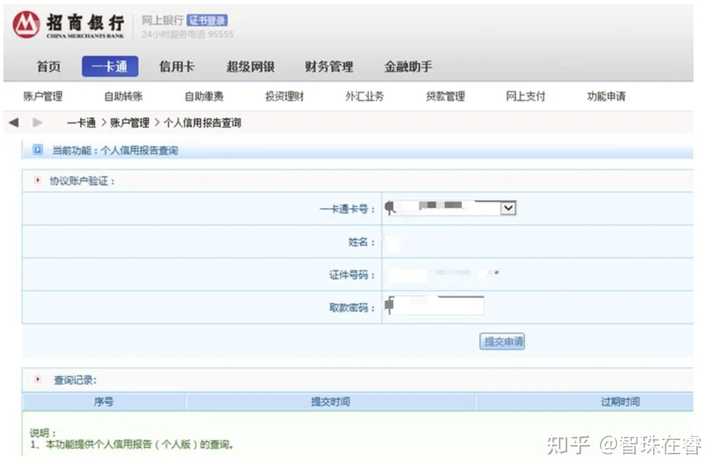Expand the 协议账户验证 section marker
The width and height of the screenshot is (720, 474).
click(x=38, y=180)
